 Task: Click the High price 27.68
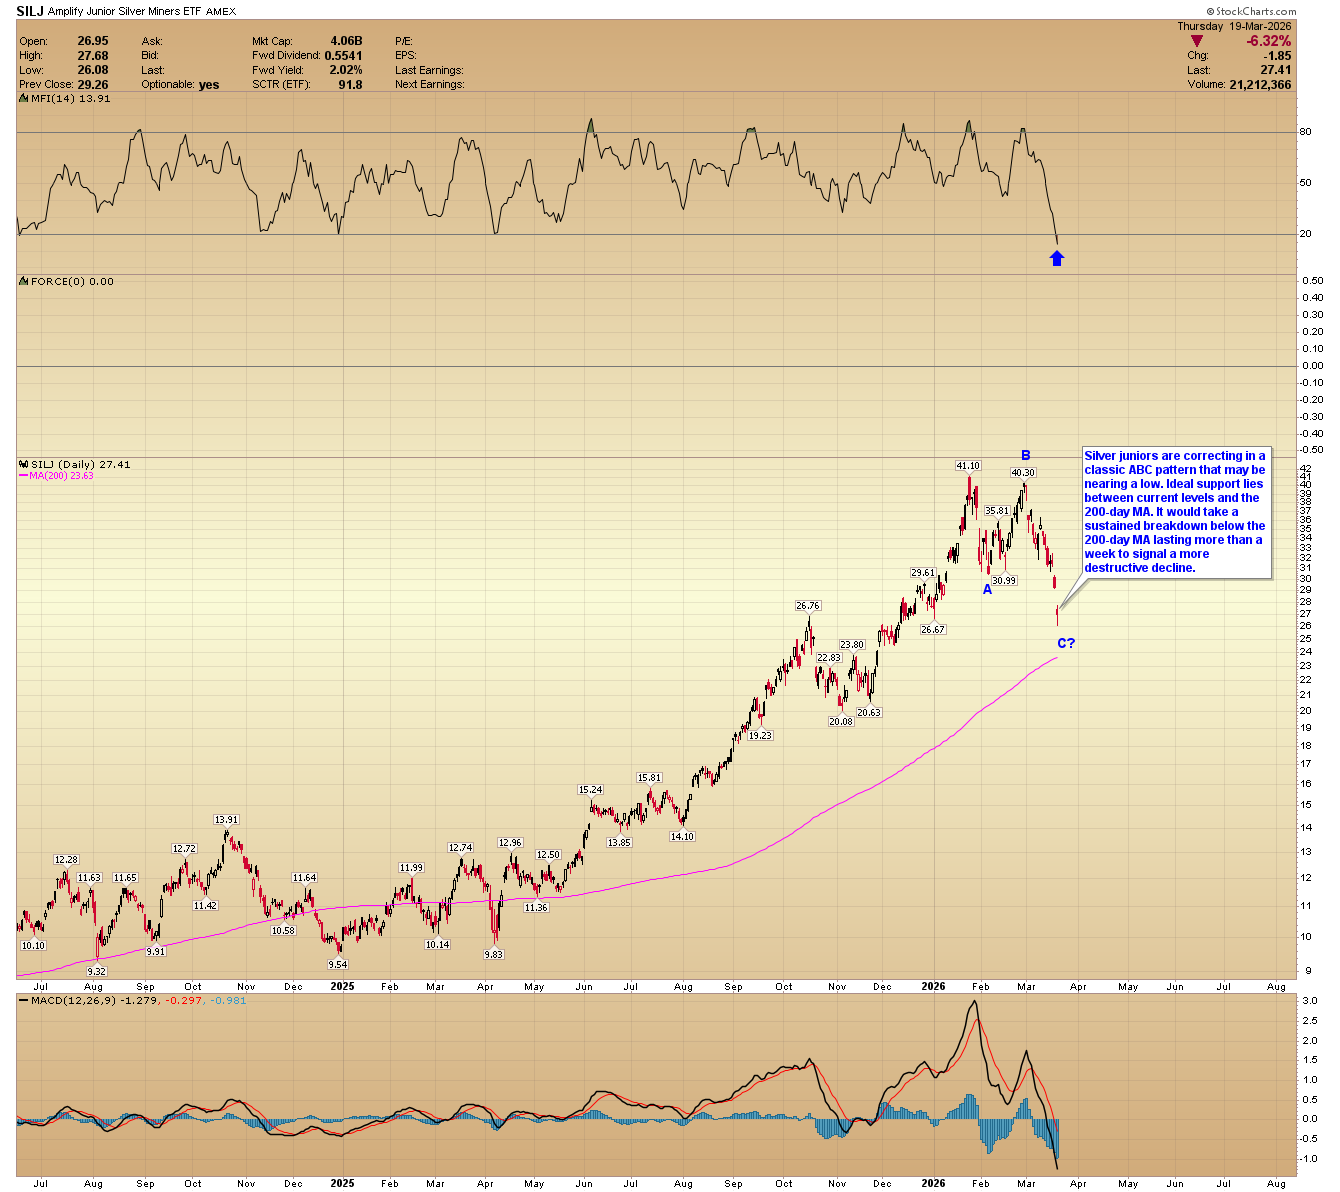(93, 56)
